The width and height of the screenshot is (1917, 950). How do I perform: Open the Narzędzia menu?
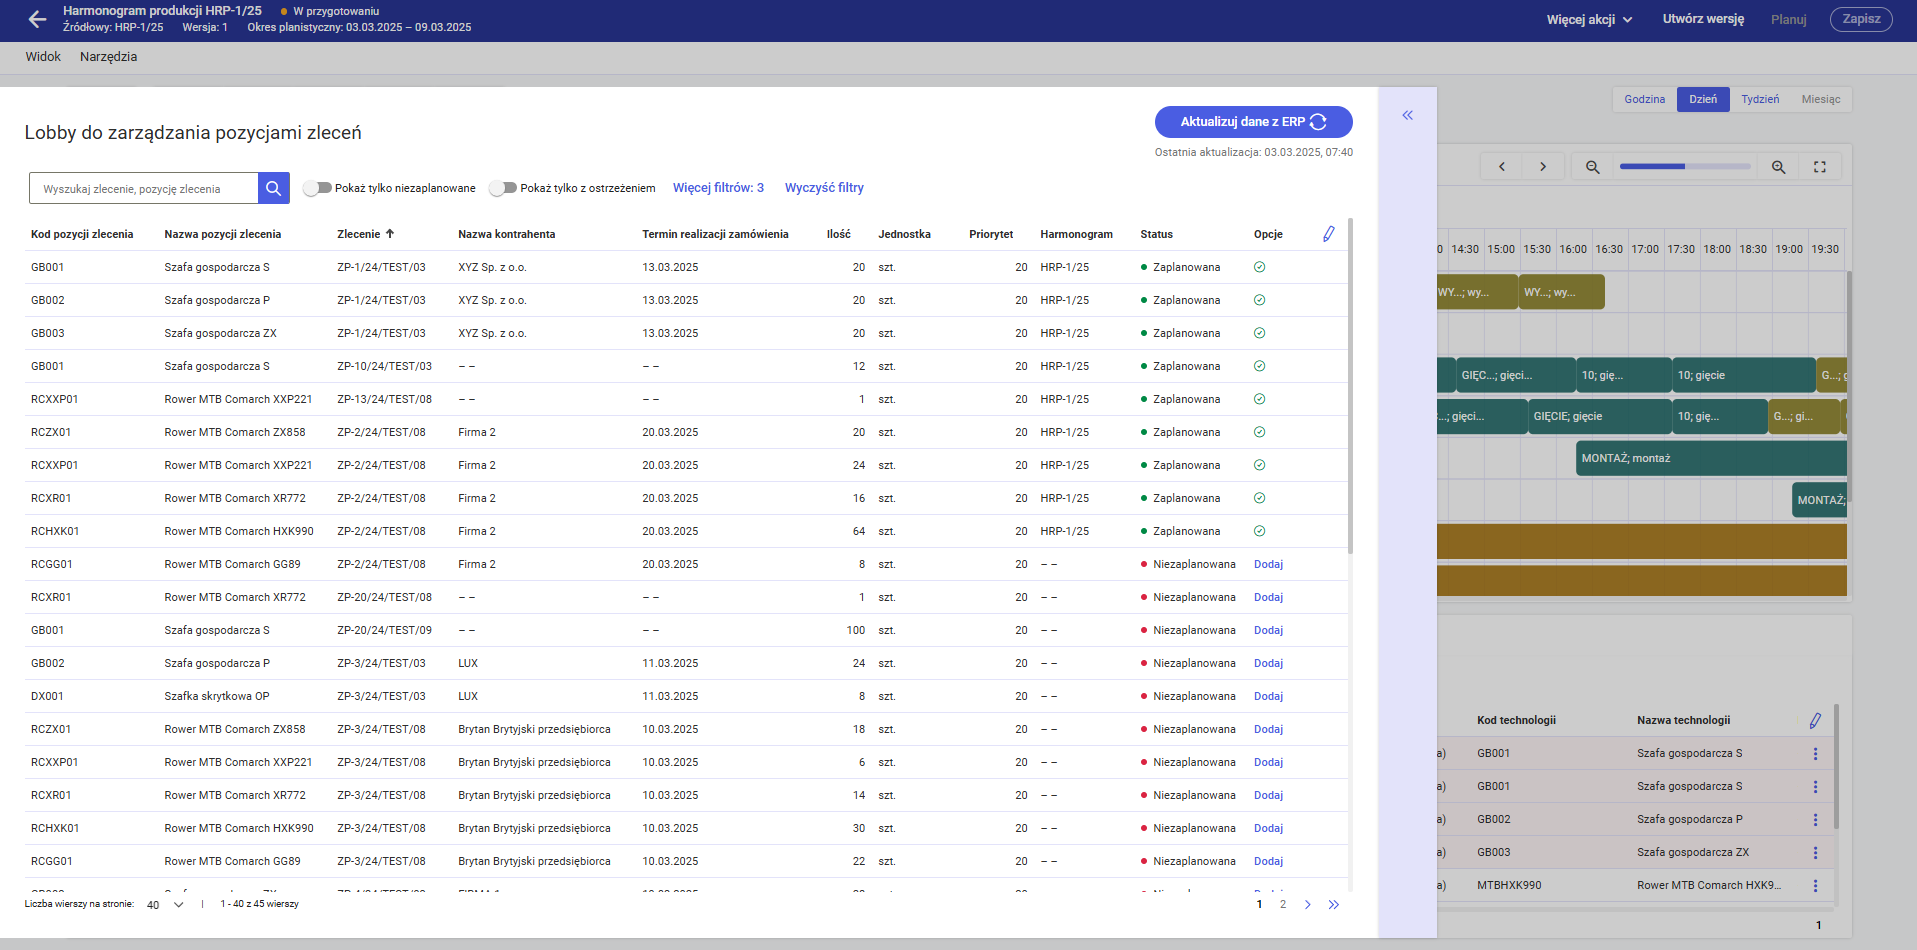pos(108,57)
